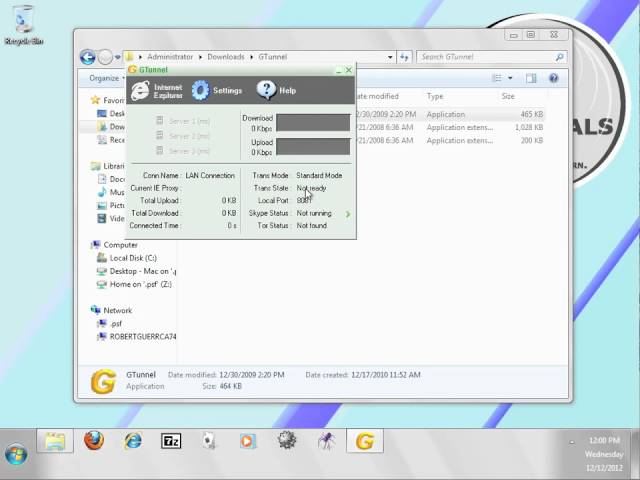The height and width of the screenshot is (480, 640).
Task: Open the Windows Start menu
Action: [x=16, y=455]
